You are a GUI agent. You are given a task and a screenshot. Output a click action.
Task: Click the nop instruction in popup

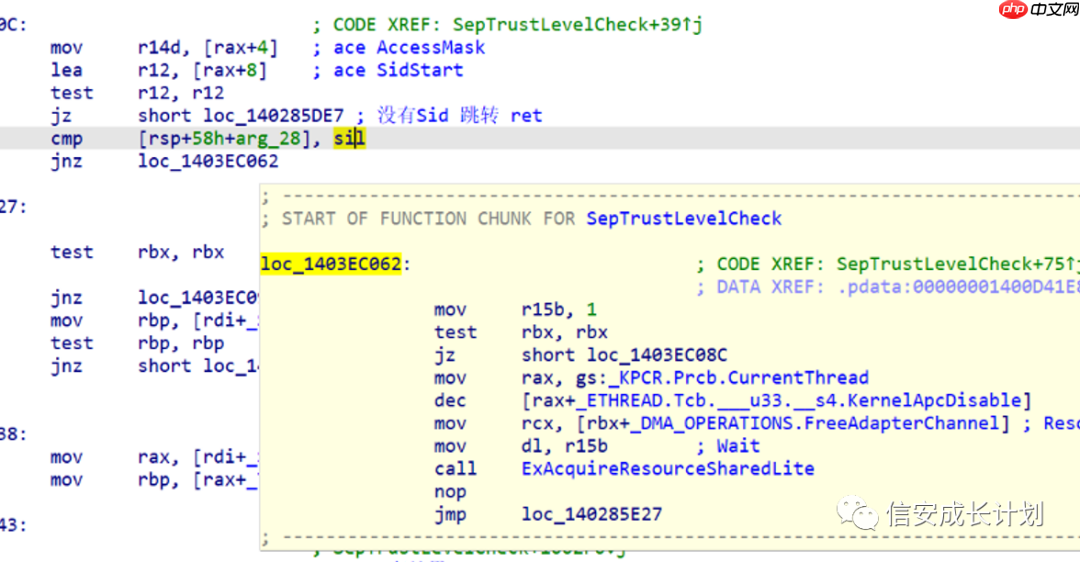(x=450, y=492)
